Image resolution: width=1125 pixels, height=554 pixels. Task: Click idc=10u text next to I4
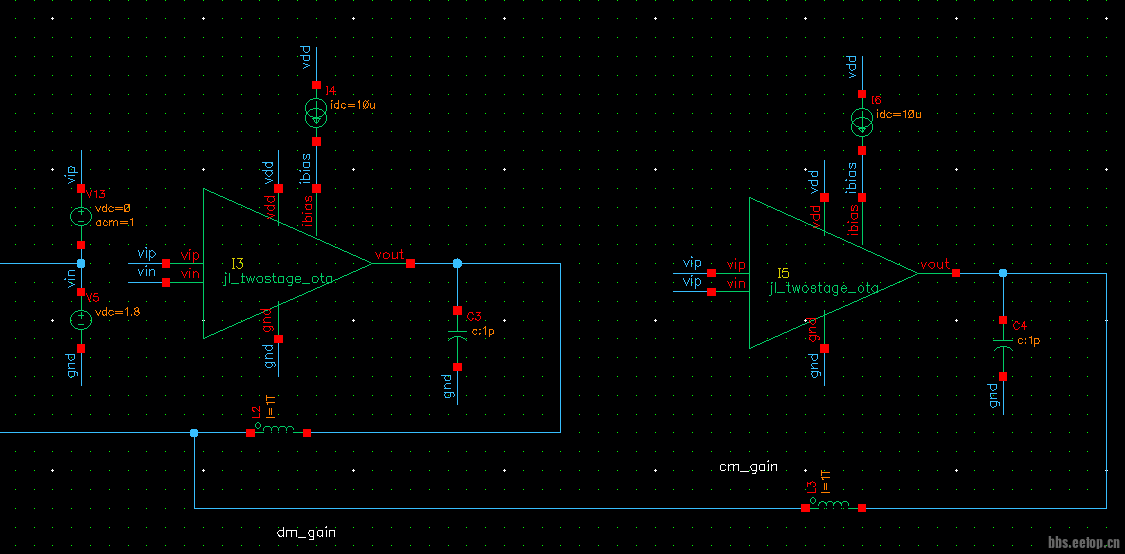click(353, 105)
